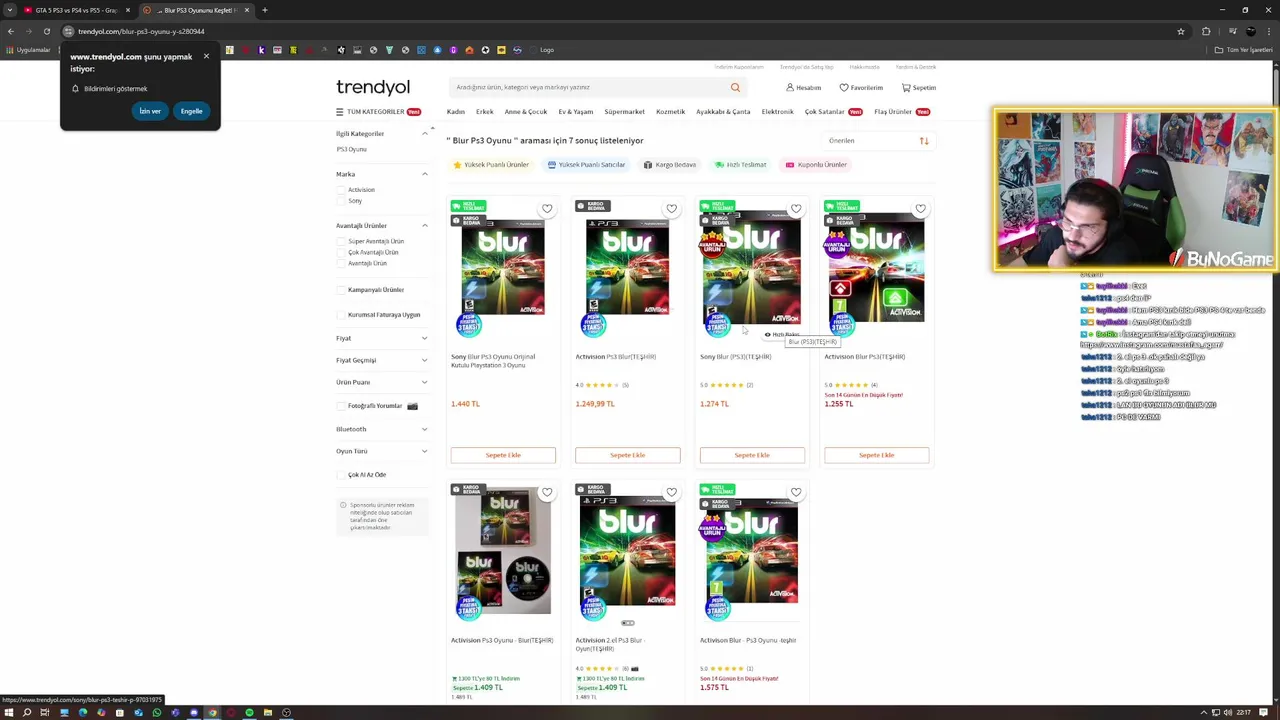The height and width of the screenshot is (720, 1280).
Task: Bookmark page with address bar star
Action: (x=1181, y=31)
